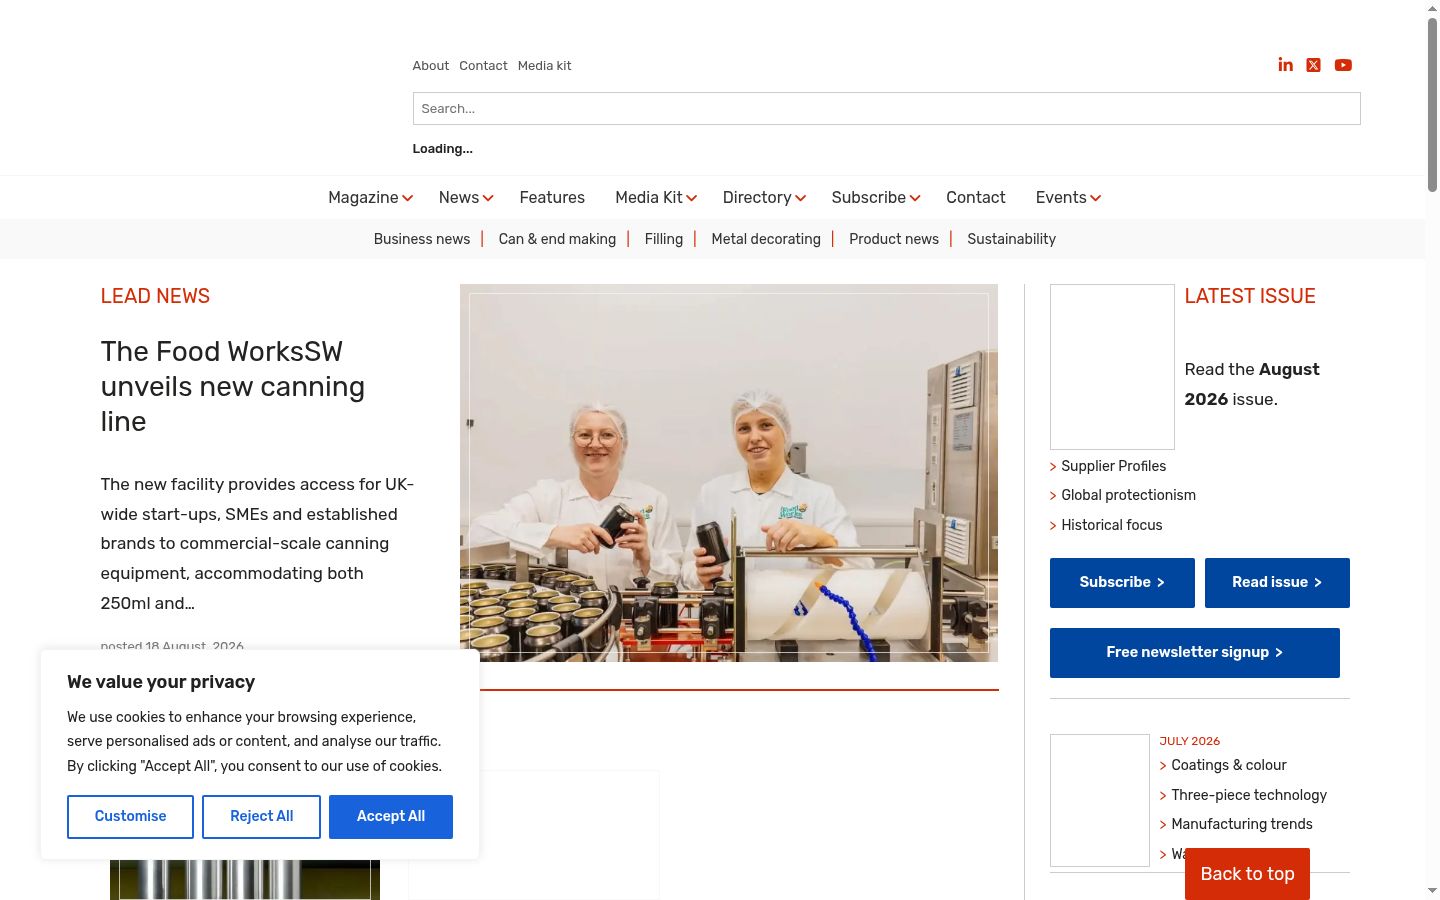The width and height of the screenshot is (1440, 900).
Task: Expand the Media Kit menu chevron
Action: coord(691,198)
